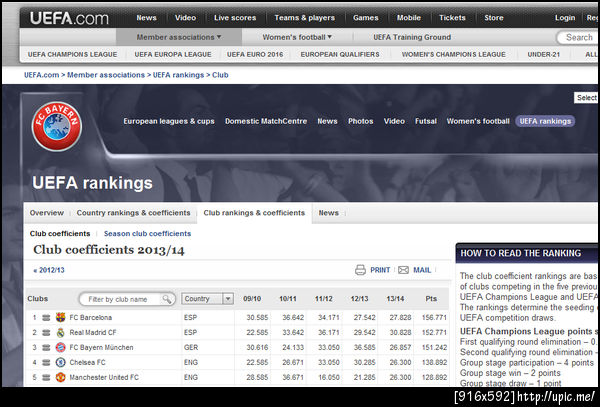Go to UEFA EURO 2016 section
The width and height of the screenshot is (600, 407).
coord(255,54)
